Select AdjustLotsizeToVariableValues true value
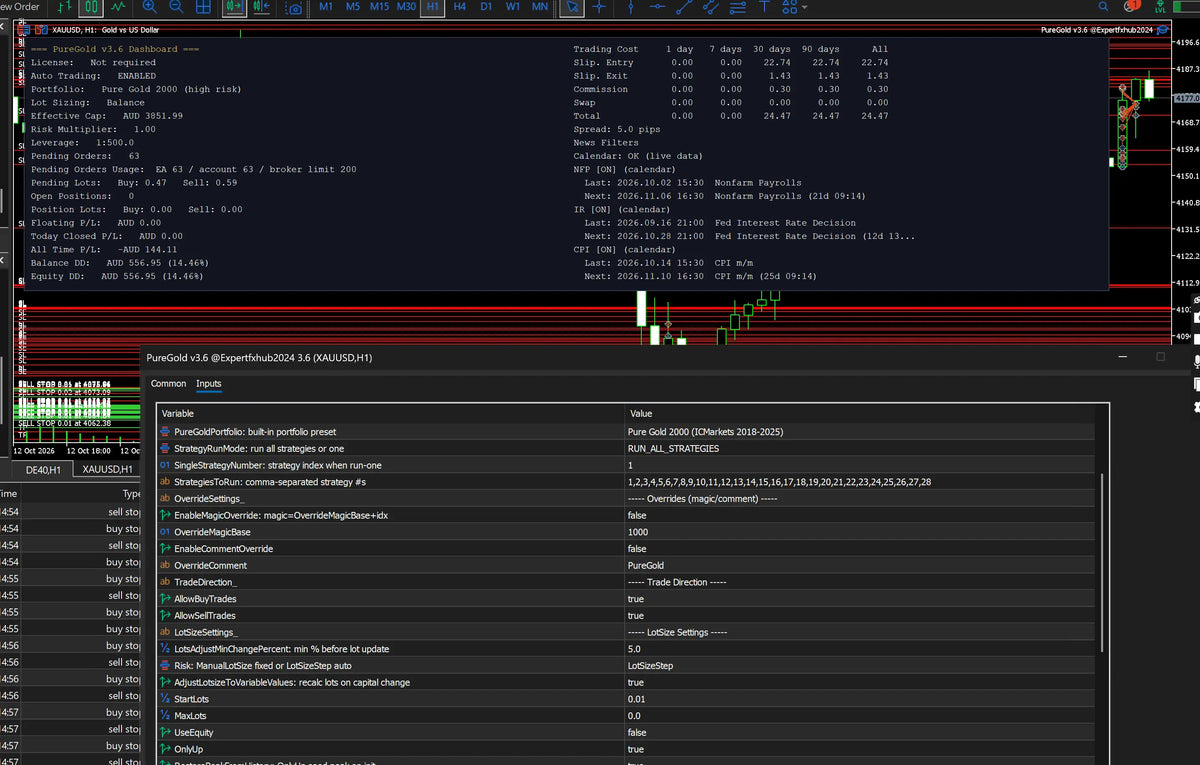This screenshot has width=1200, height=765. pyautogui.click(x=860, y=682)
